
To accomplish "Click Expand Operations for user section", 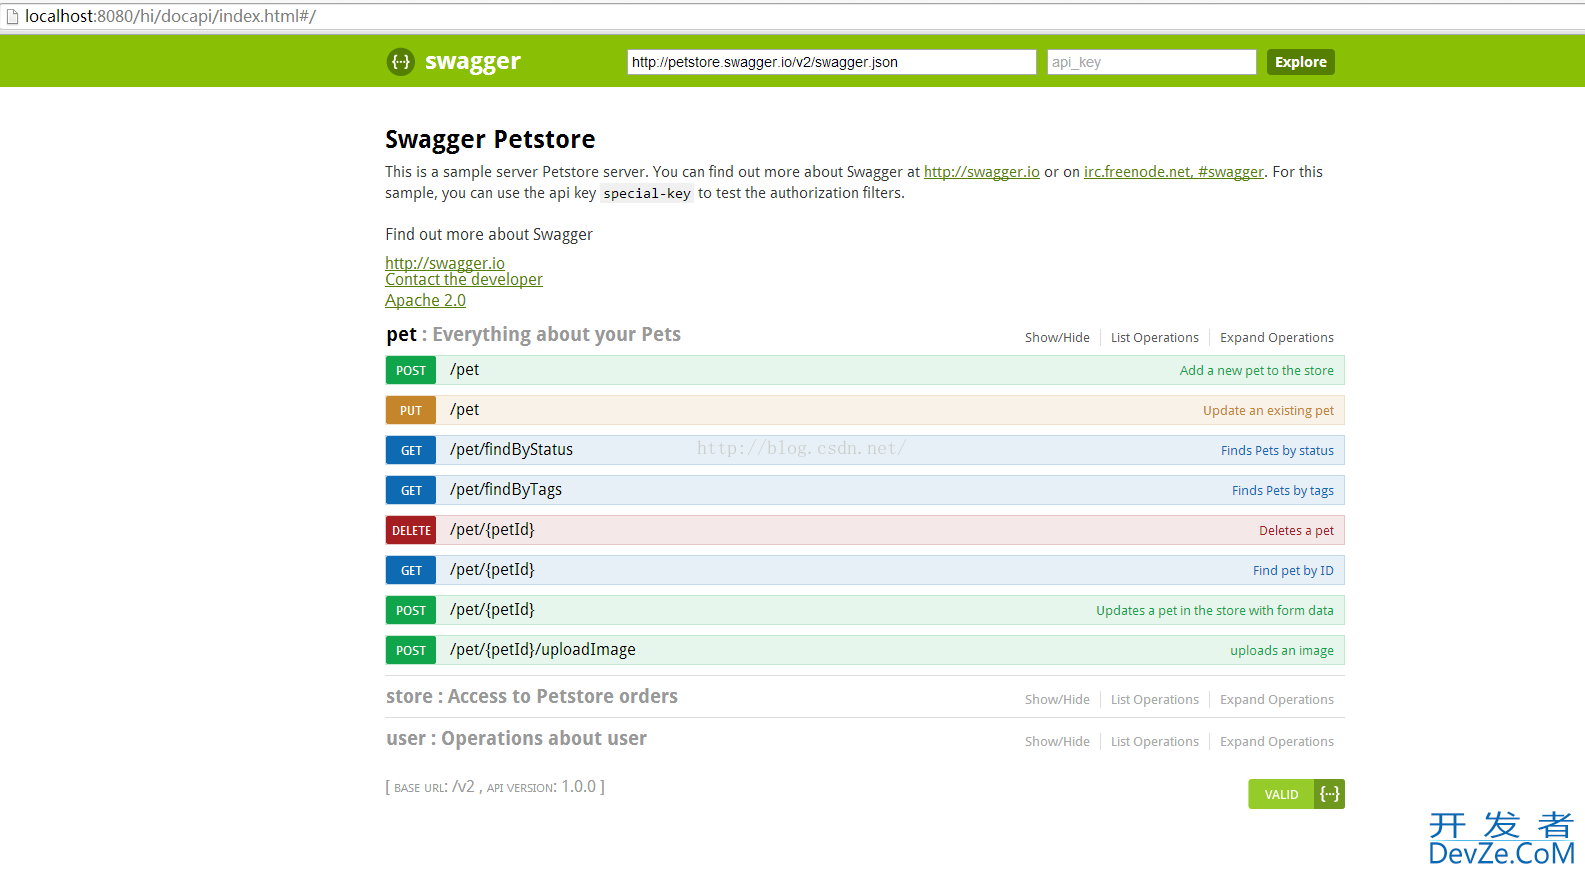I will pos(1276,742).
